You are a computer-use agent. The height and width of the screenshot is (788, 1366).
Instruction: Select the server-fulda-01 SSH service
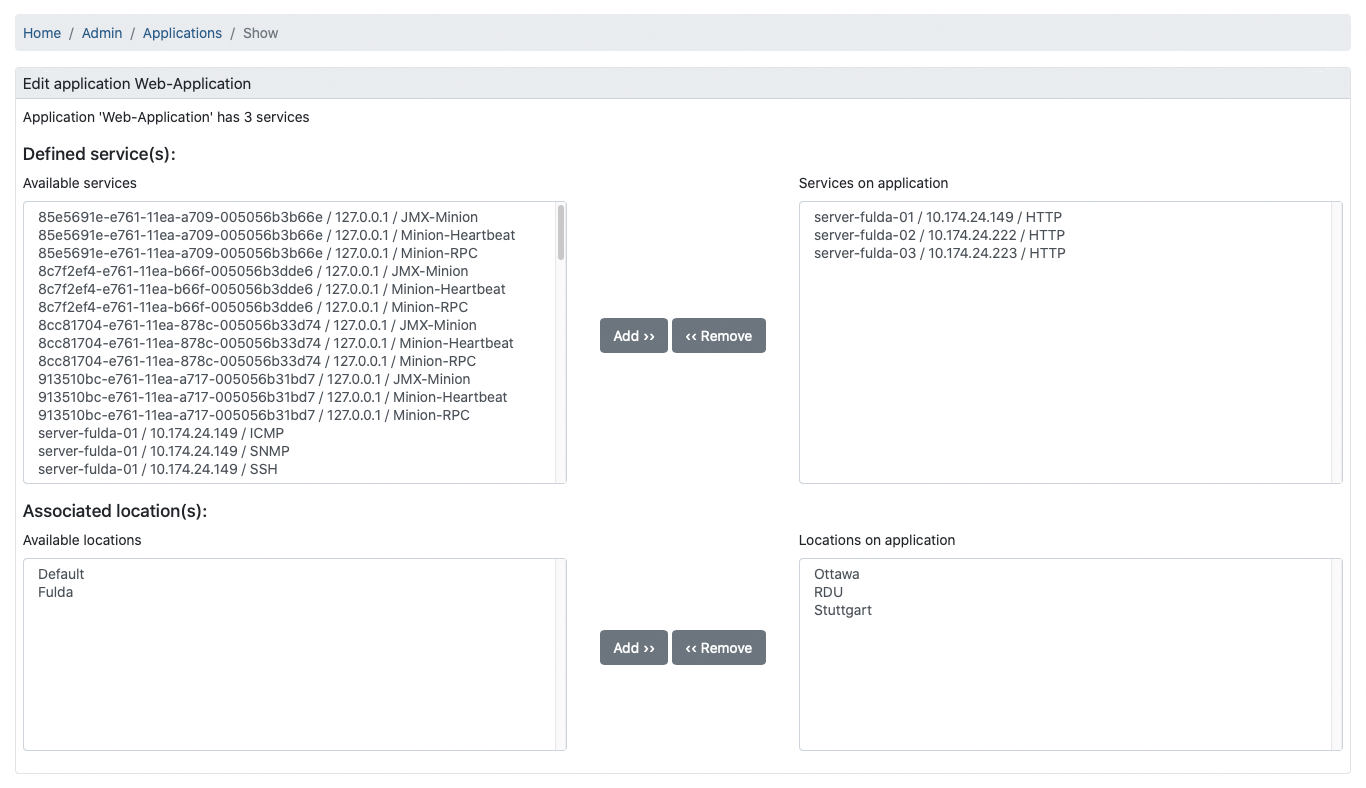[x=157, y=469]
